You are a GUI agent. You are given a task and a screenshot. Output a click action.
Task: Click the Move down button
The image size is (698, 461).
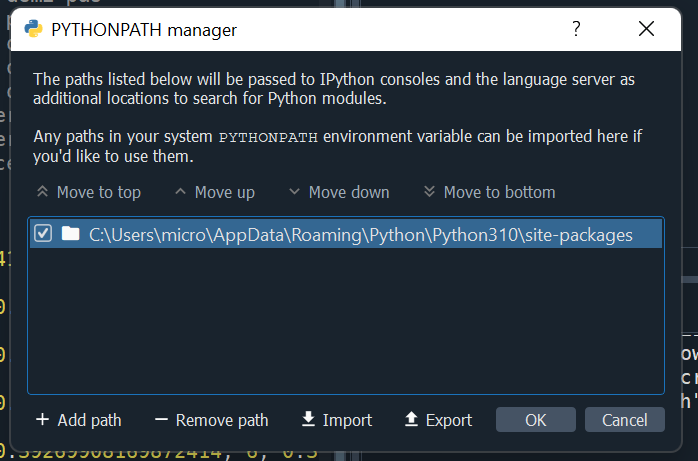pyautogui.click(x=339, y=192)
